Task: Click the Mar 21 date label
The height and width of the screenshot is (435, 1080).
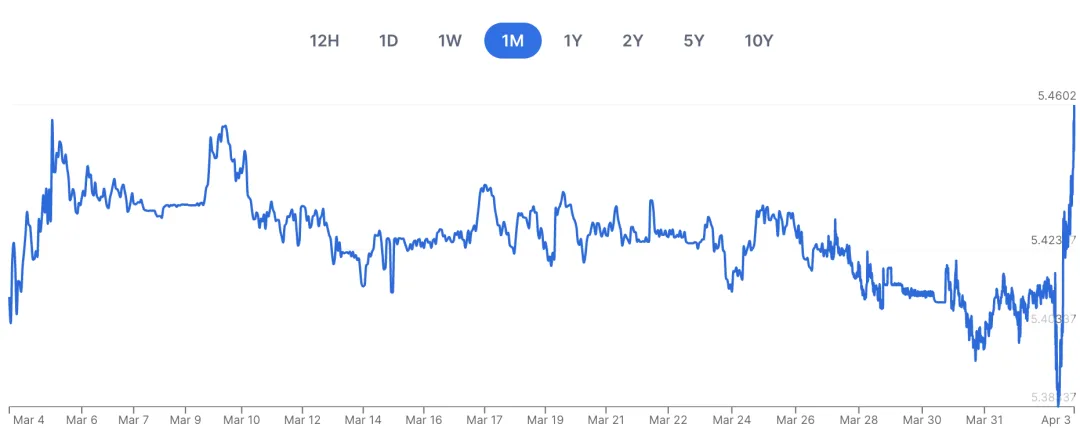Action: 606,420
